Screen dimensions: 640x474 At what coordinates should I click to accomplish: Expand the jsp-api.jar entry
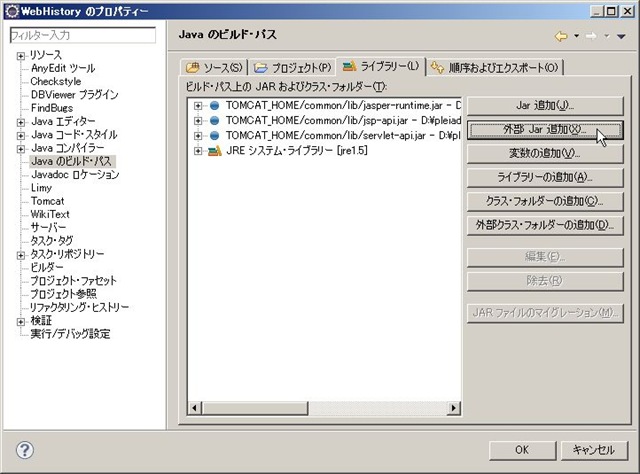point(198,121)
